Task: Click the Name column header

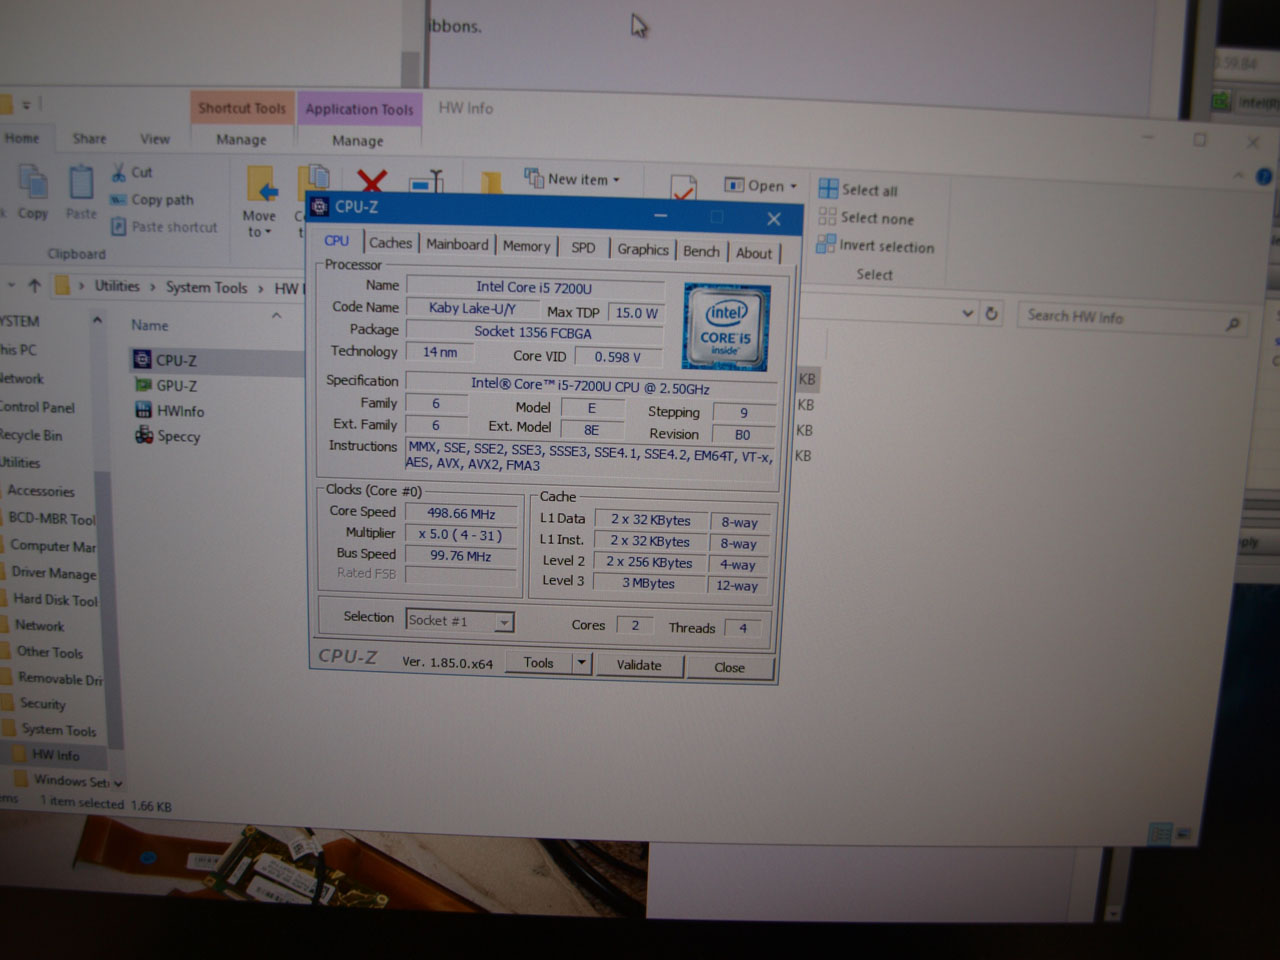Action: 150,325
